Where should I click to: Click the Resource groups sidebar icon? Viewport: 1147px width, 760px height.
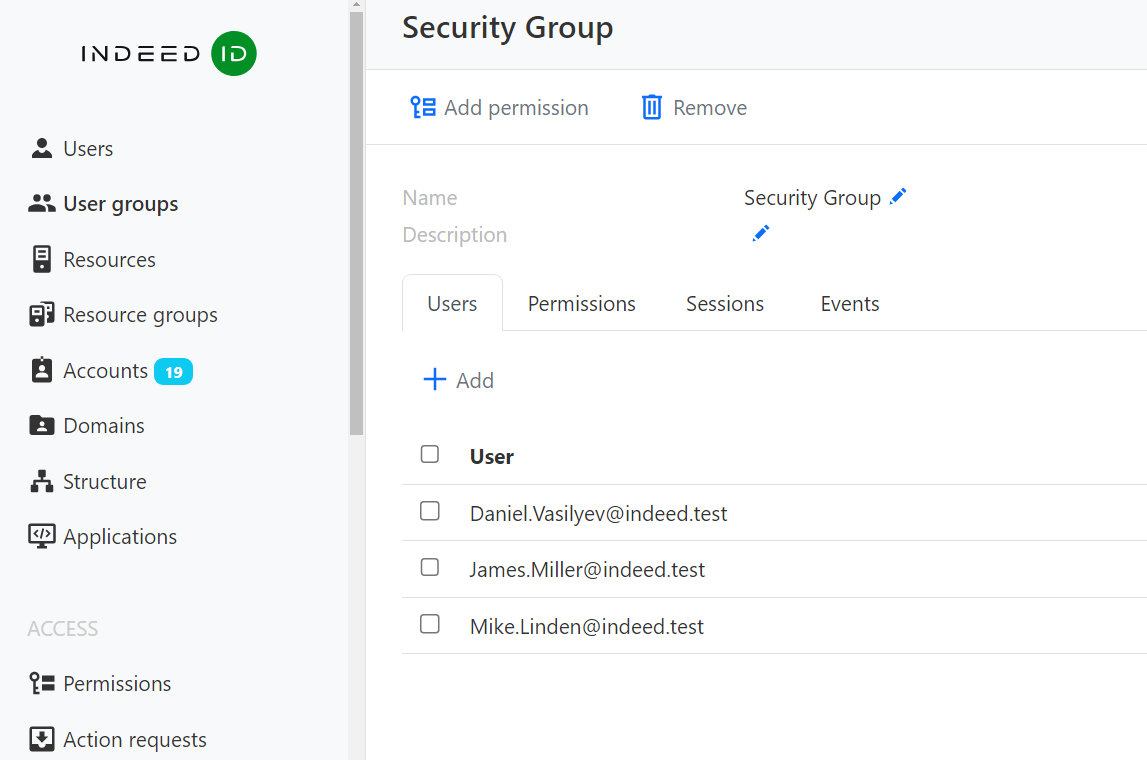tap(41, 315)
